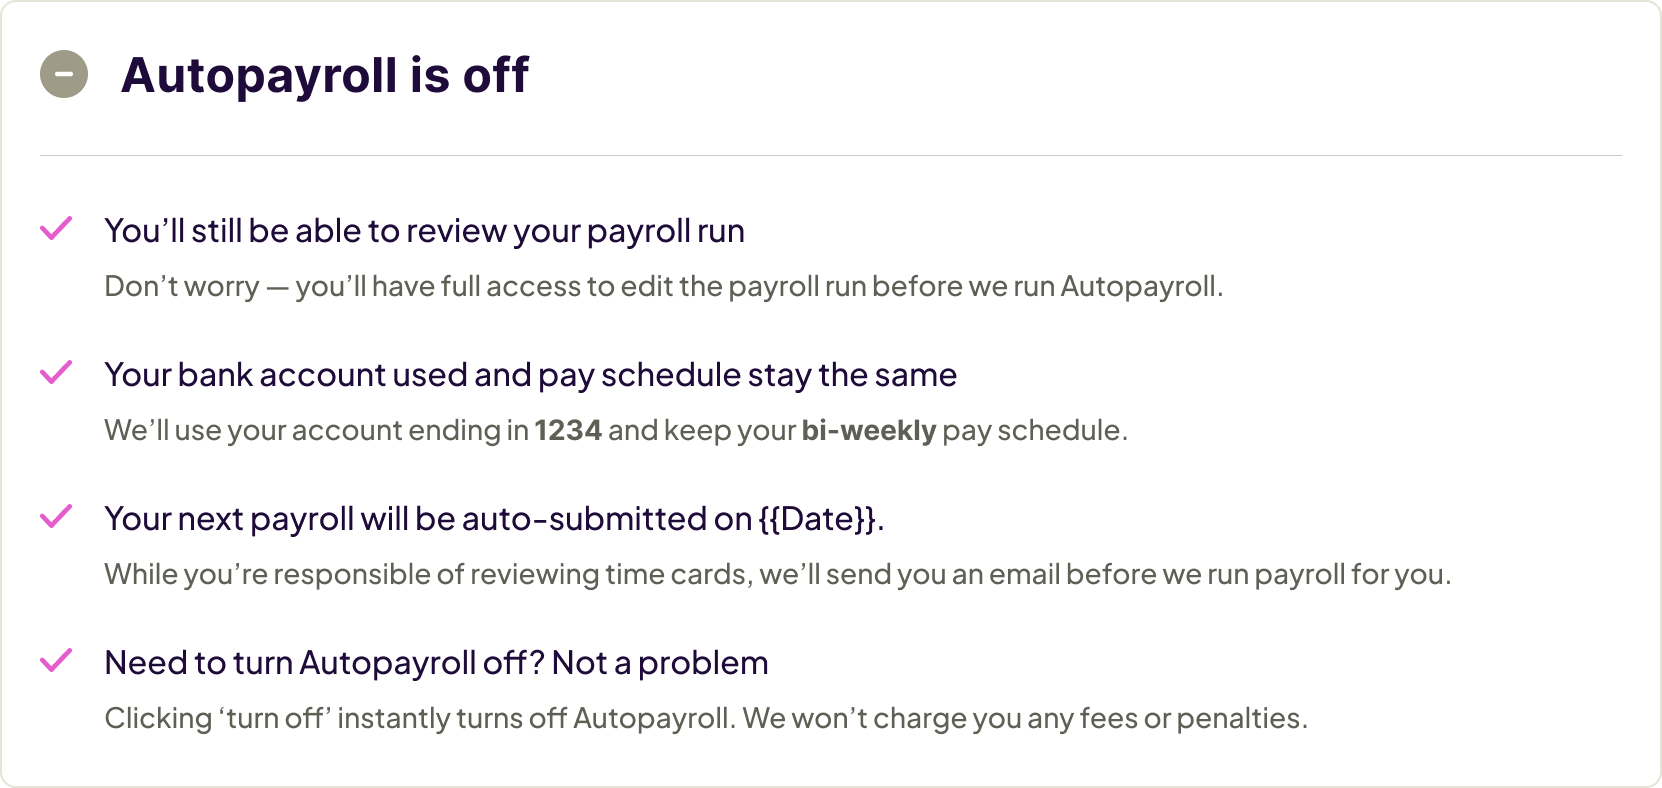Click the {{Date}} placeholder
The height and width of the screenshot is (788, 1662).
pyautogui.click(x=817, y=519)
